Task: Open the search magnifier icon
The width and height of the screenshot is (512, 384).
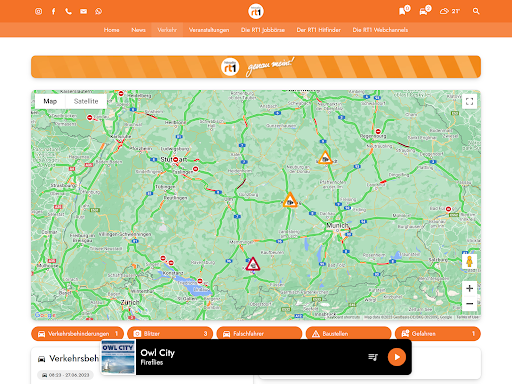Action: [x=476, y=11]
